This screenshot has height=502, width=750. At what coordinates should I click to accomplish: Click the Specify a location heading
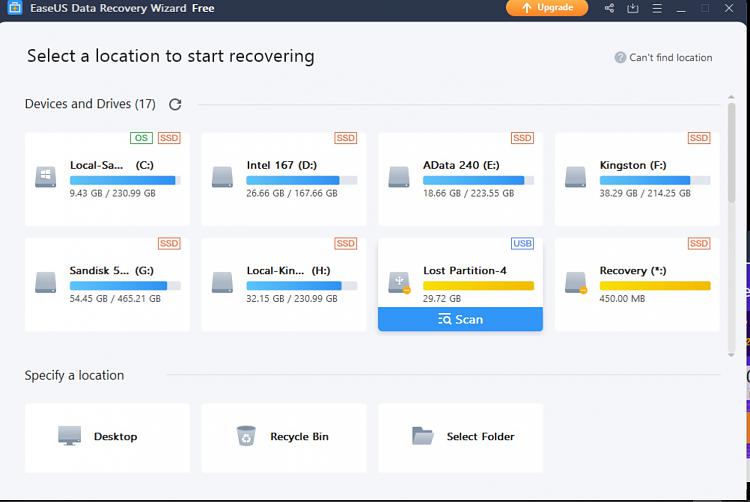[74, 375]
